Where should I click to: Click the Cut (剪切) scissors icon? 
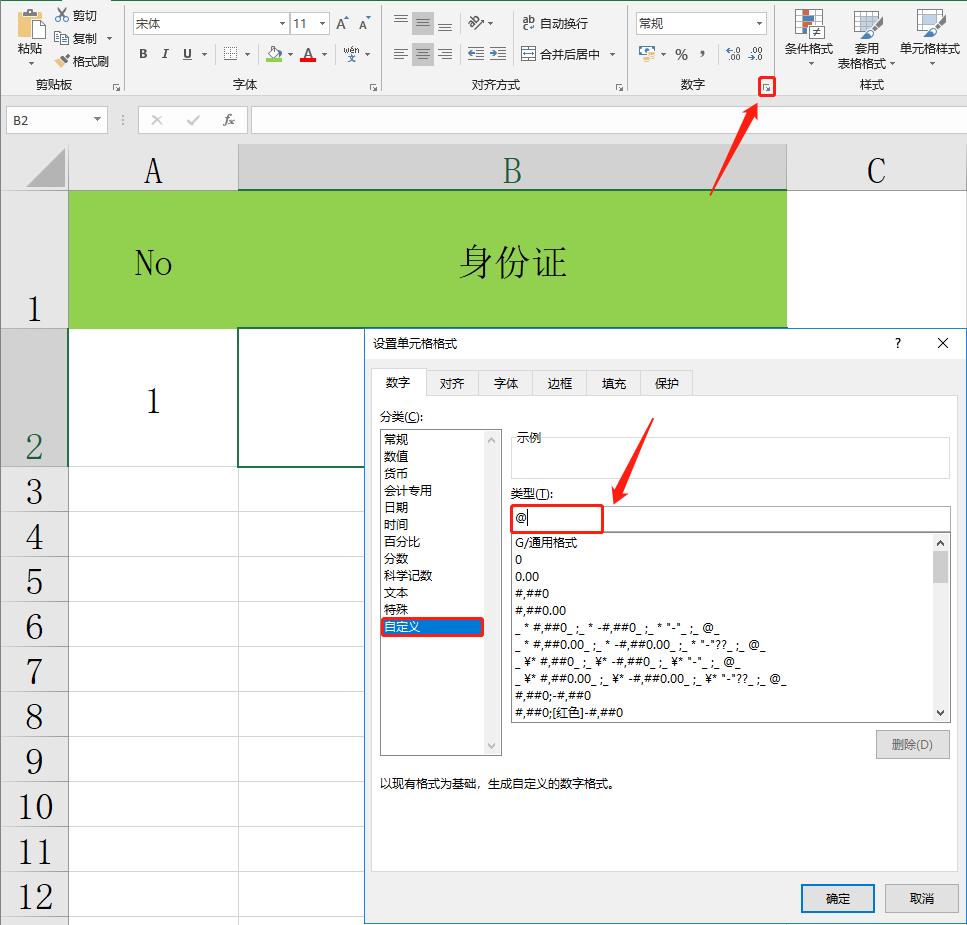click(x=63, y=15)
